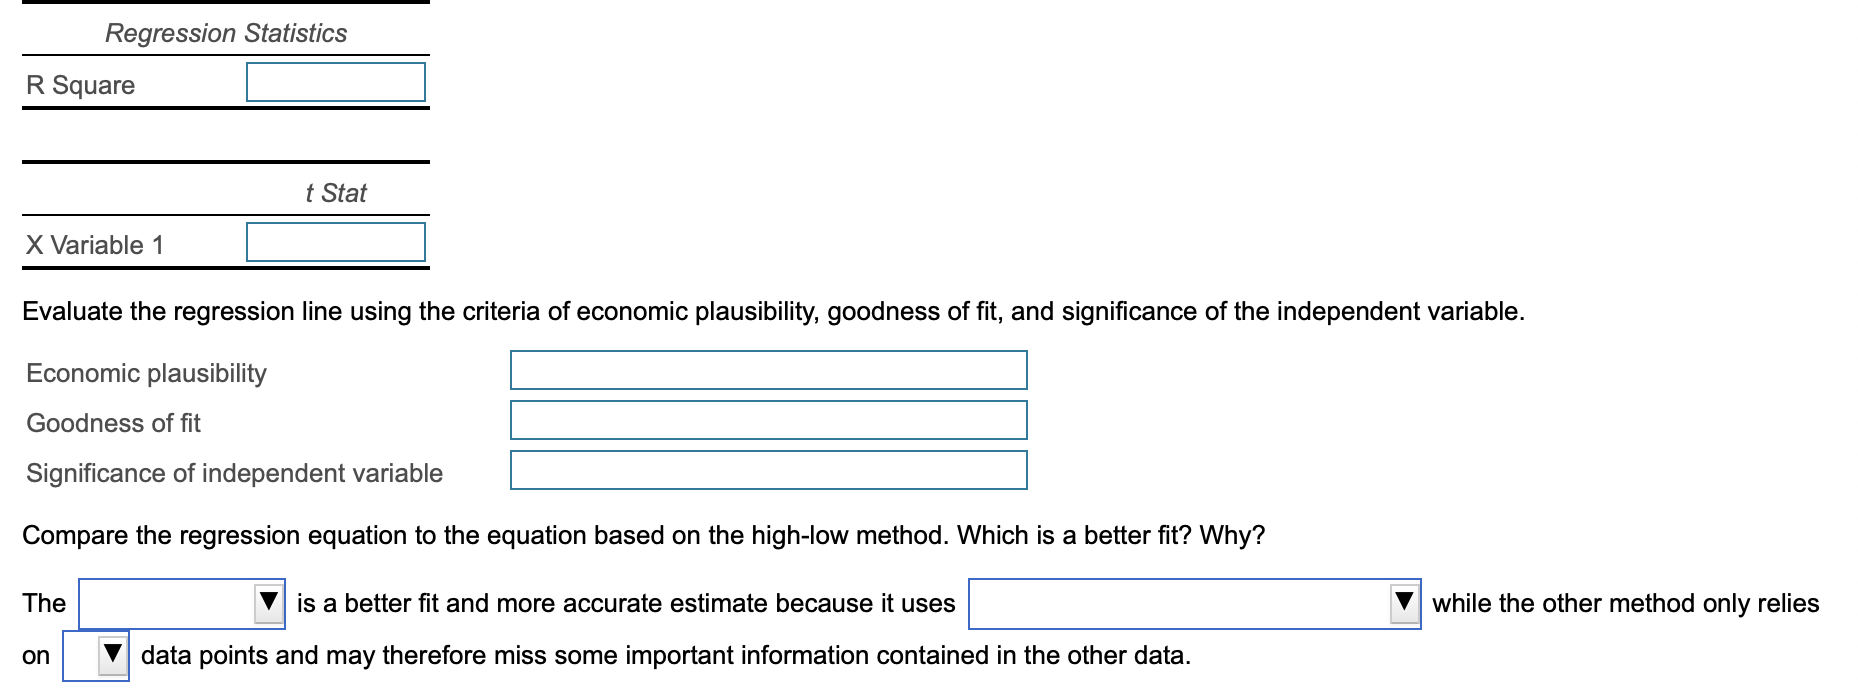This screenshot has height=692, width=1858.
Task: Select the 'Regression Statistics' header text
Action: pos(227,33)
